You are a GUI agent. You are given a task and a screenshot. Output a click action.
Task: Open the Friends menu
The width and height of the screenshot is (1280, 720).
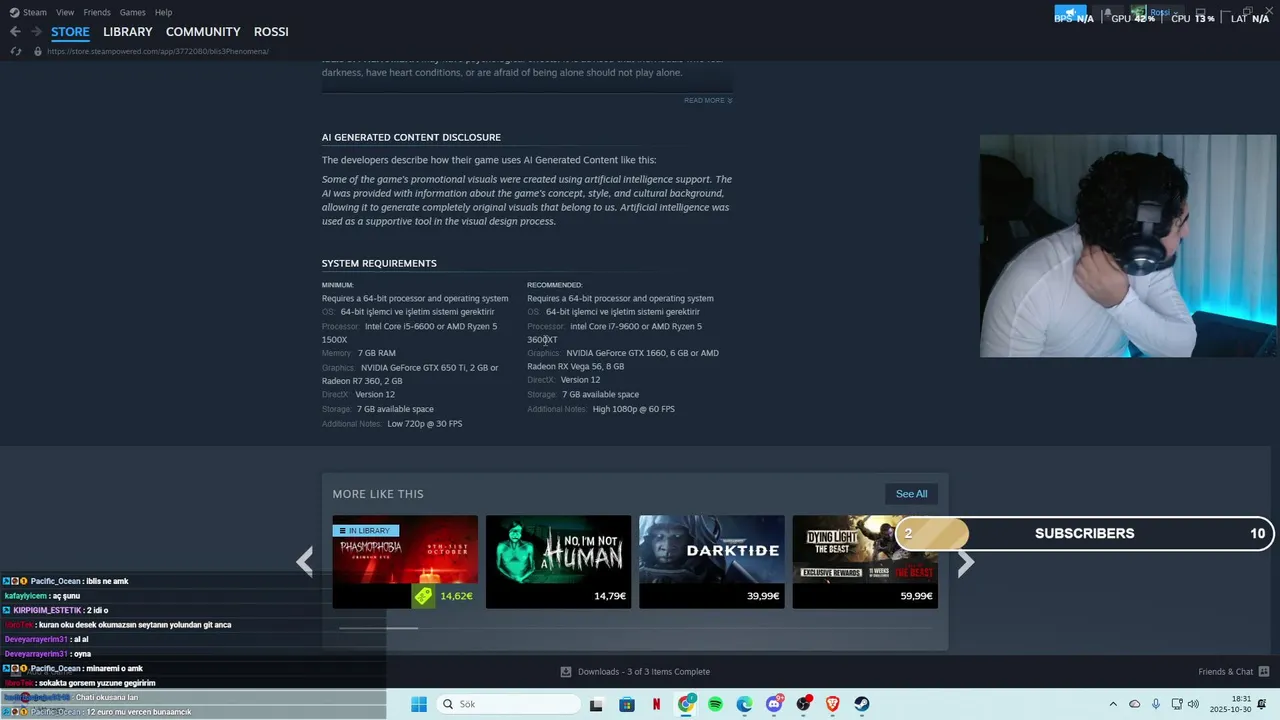[x=97, y=12]
